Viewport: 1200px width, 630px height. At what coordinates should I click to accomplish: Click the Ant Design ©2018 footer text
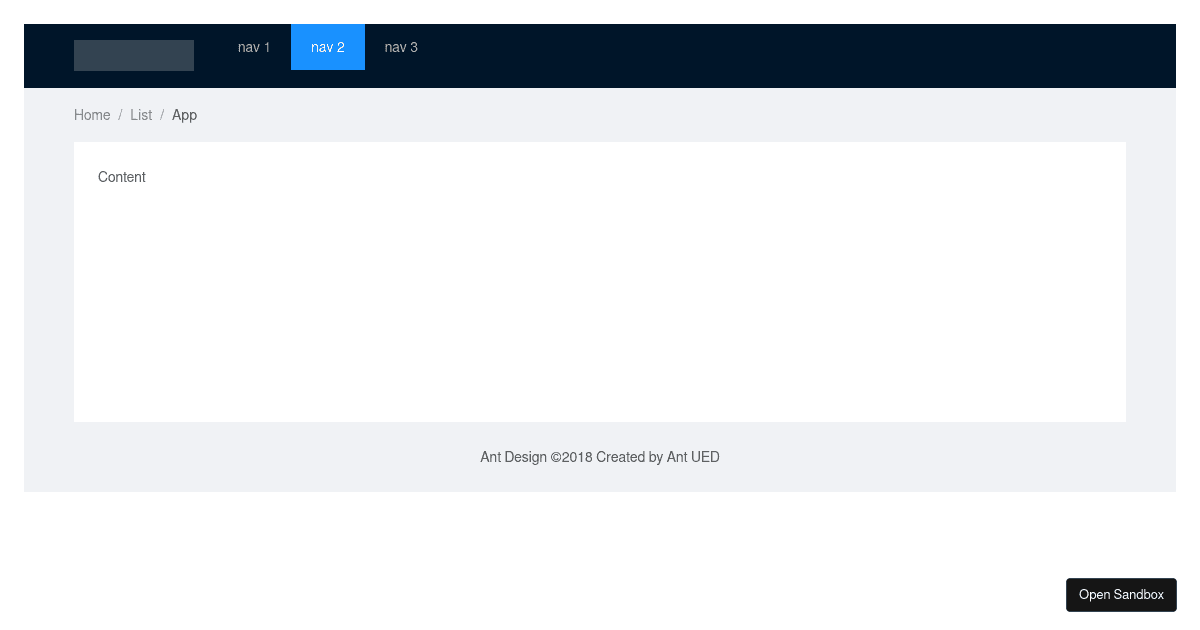click(x=600, y=457)
